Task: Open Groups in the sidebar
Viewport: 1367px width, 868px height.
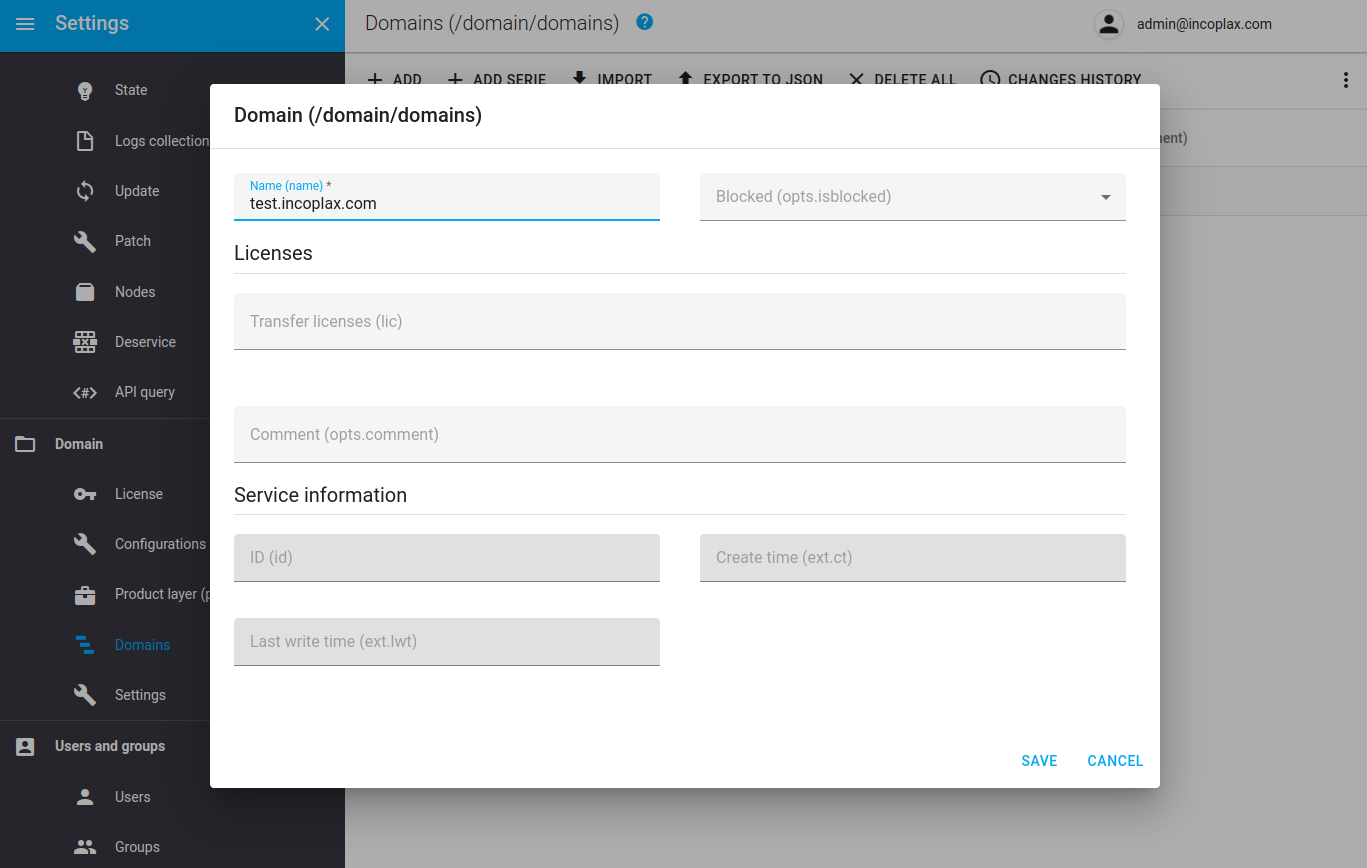Action: [137, 847]
